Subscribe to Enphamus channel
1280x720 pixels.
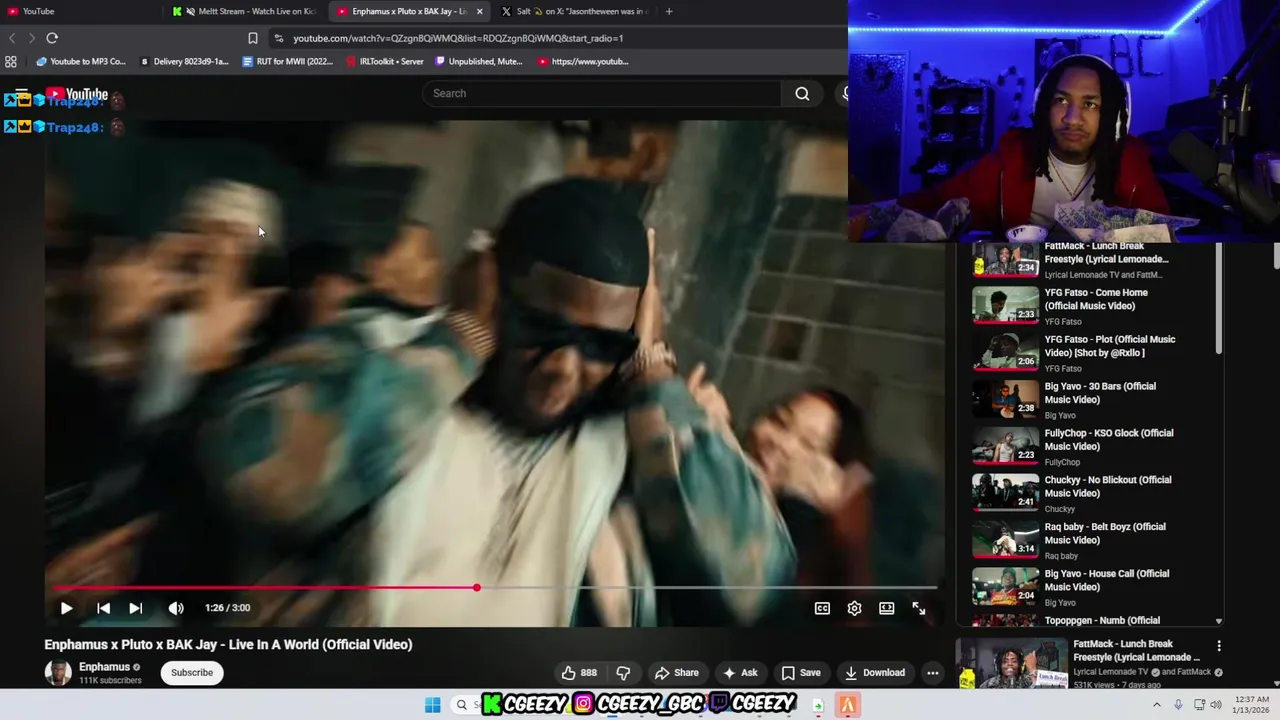192,673
